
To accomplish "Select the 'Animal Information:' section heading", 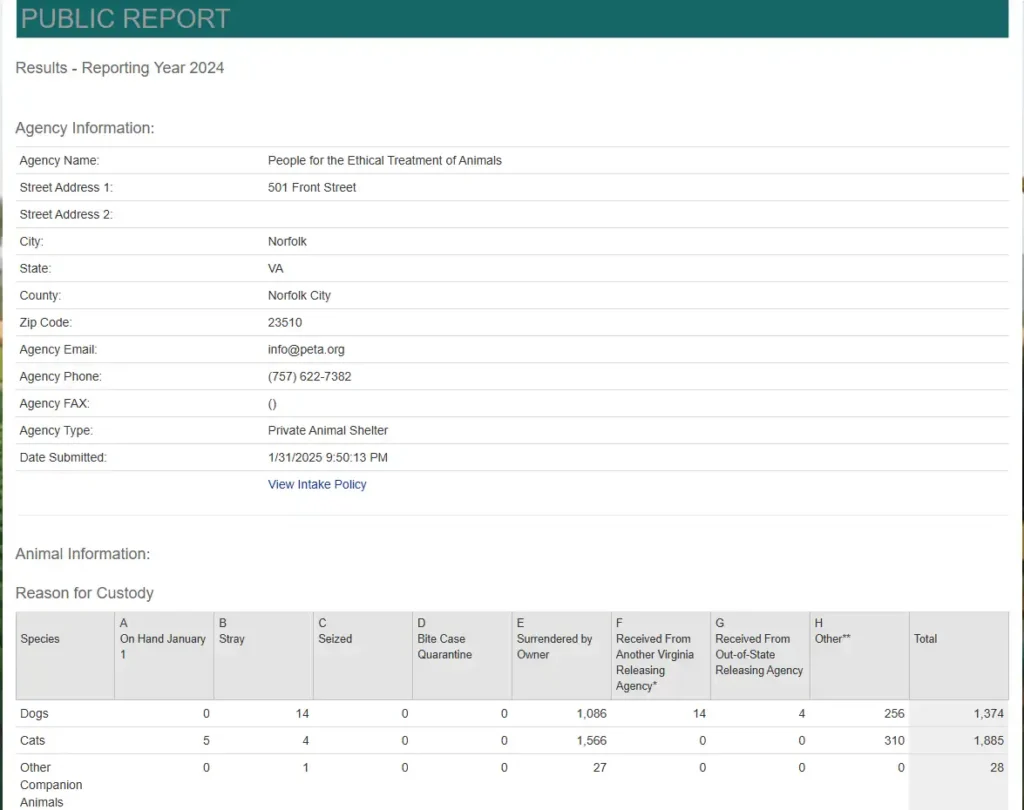I will coord(83,554).
